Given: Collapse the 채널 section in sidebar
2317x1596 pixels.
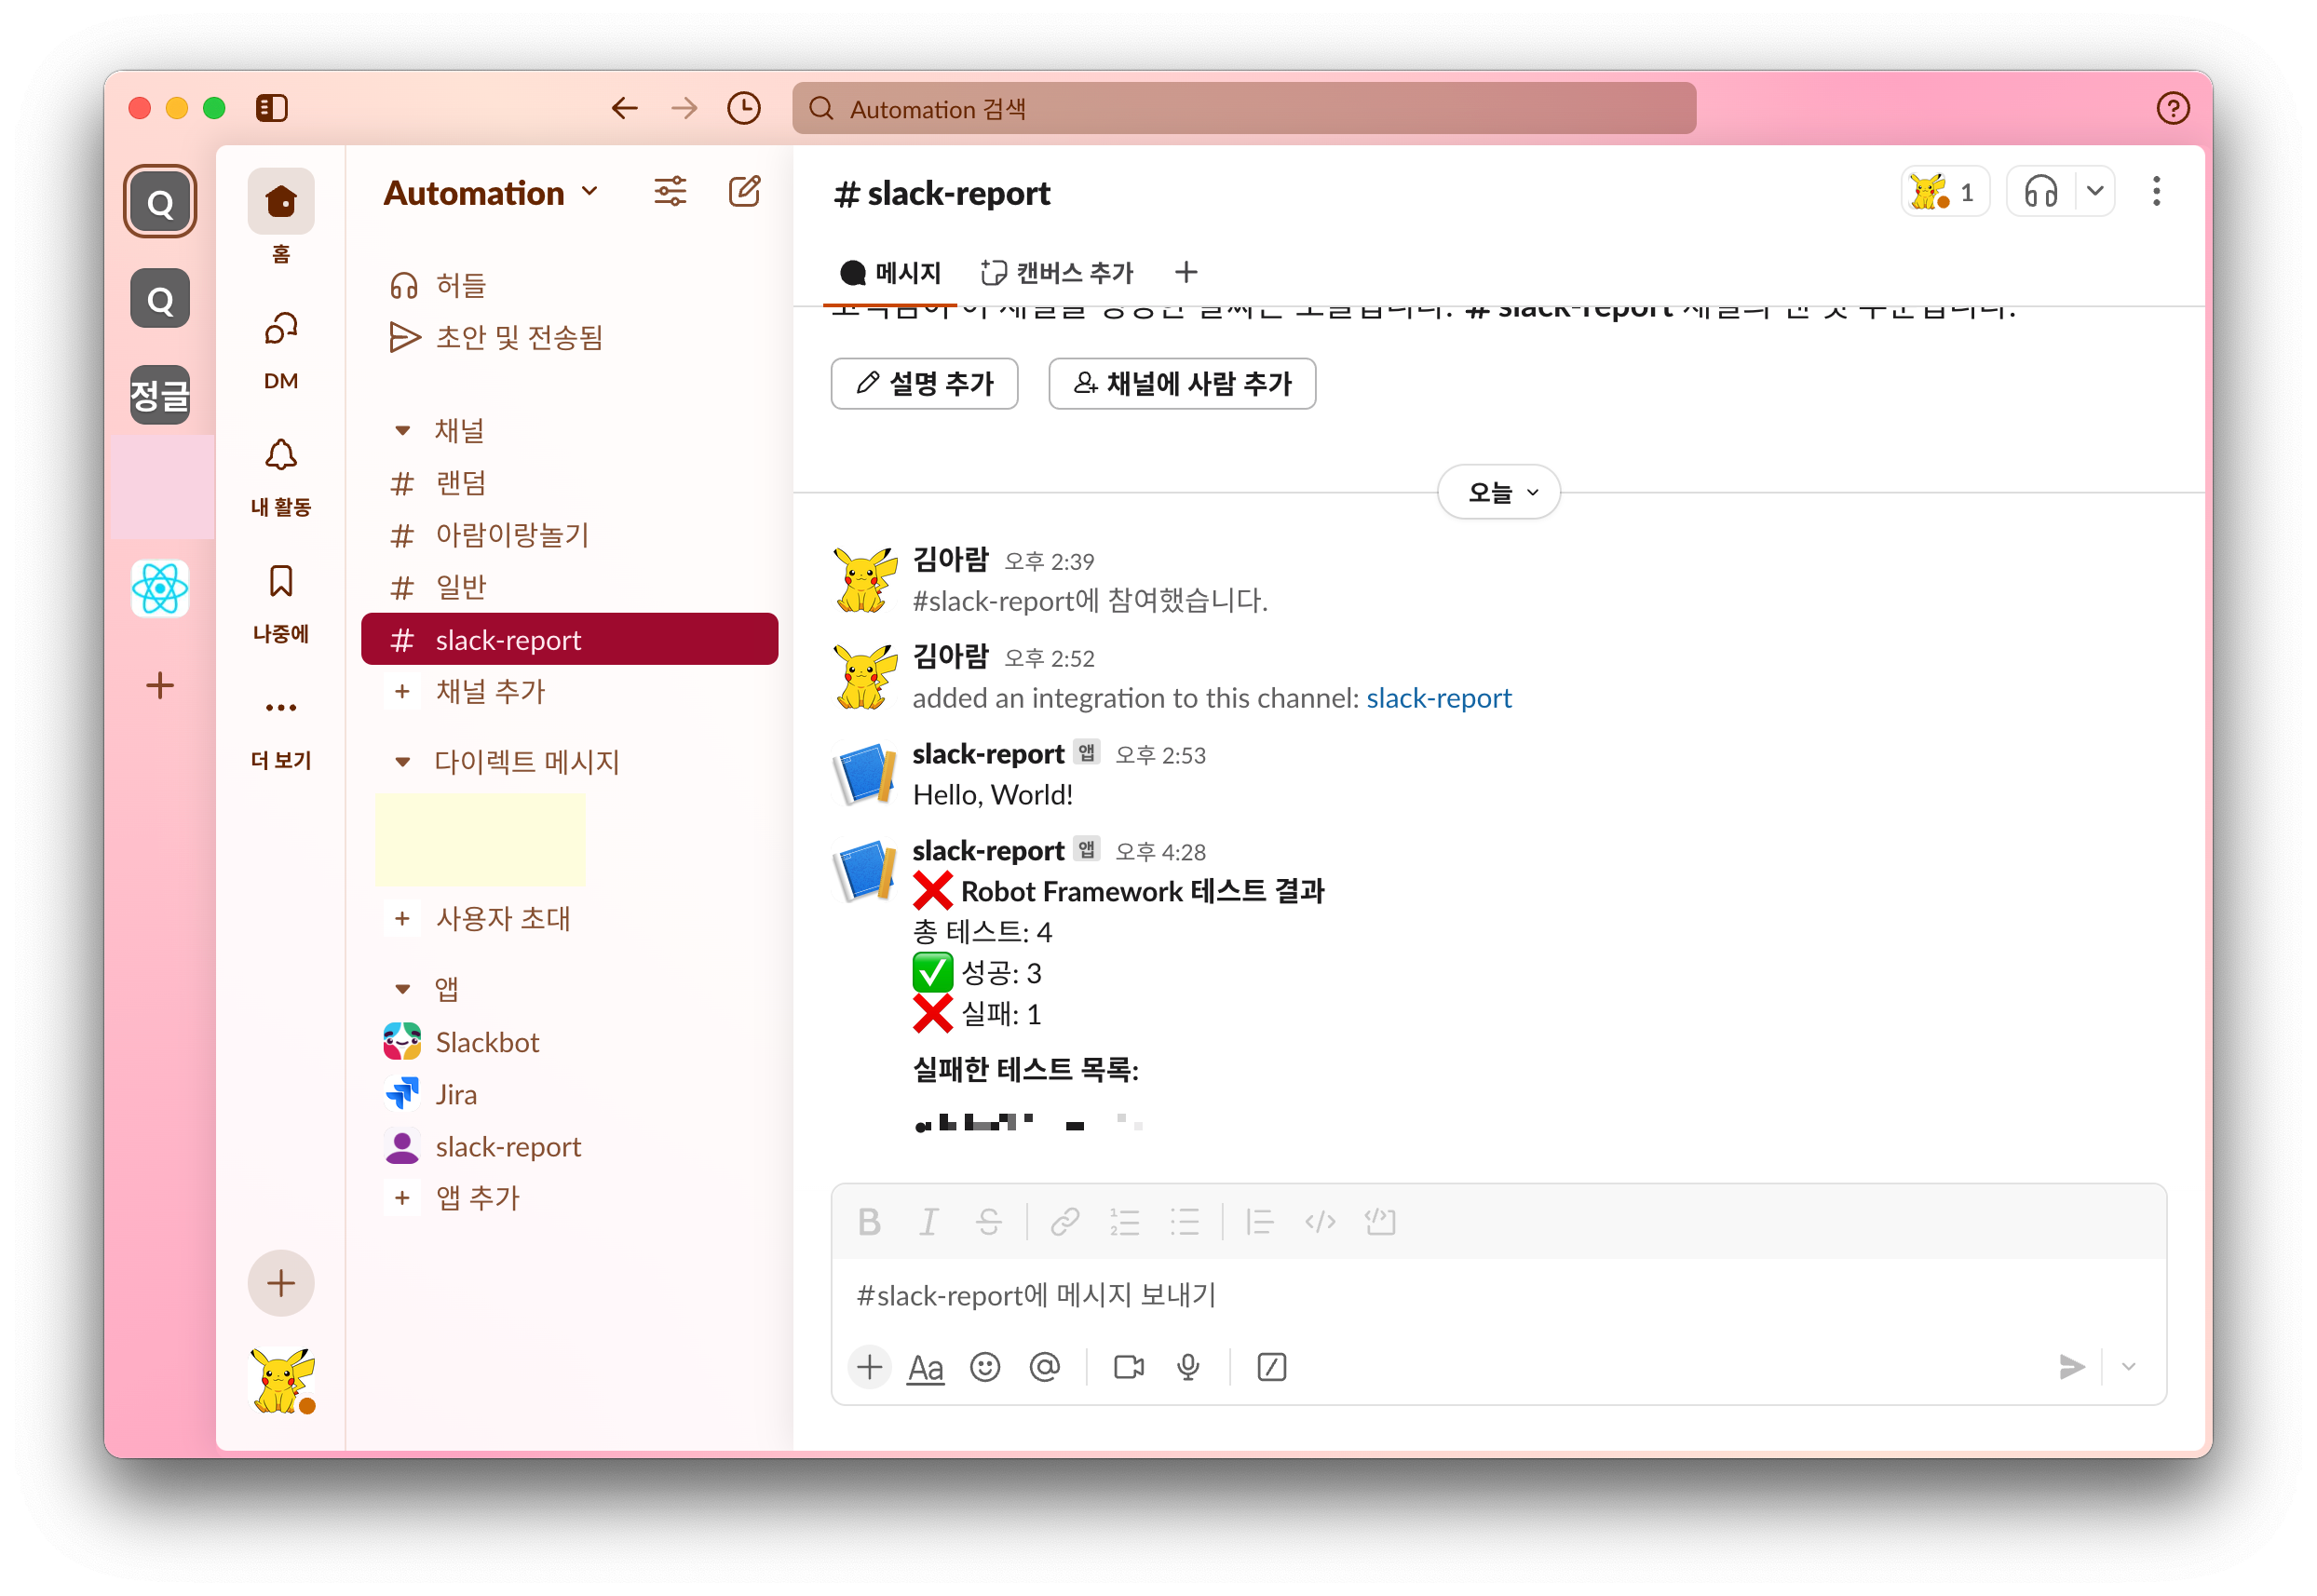Looking at the screenshot, I should point(402,431).
